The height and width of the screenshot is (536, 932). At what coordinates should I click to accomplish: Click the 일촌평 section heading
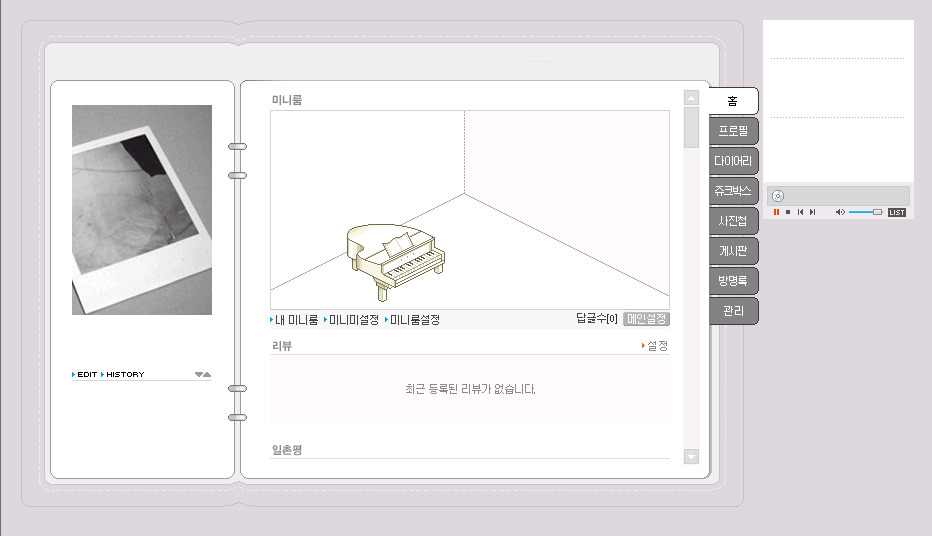point(287,450)
